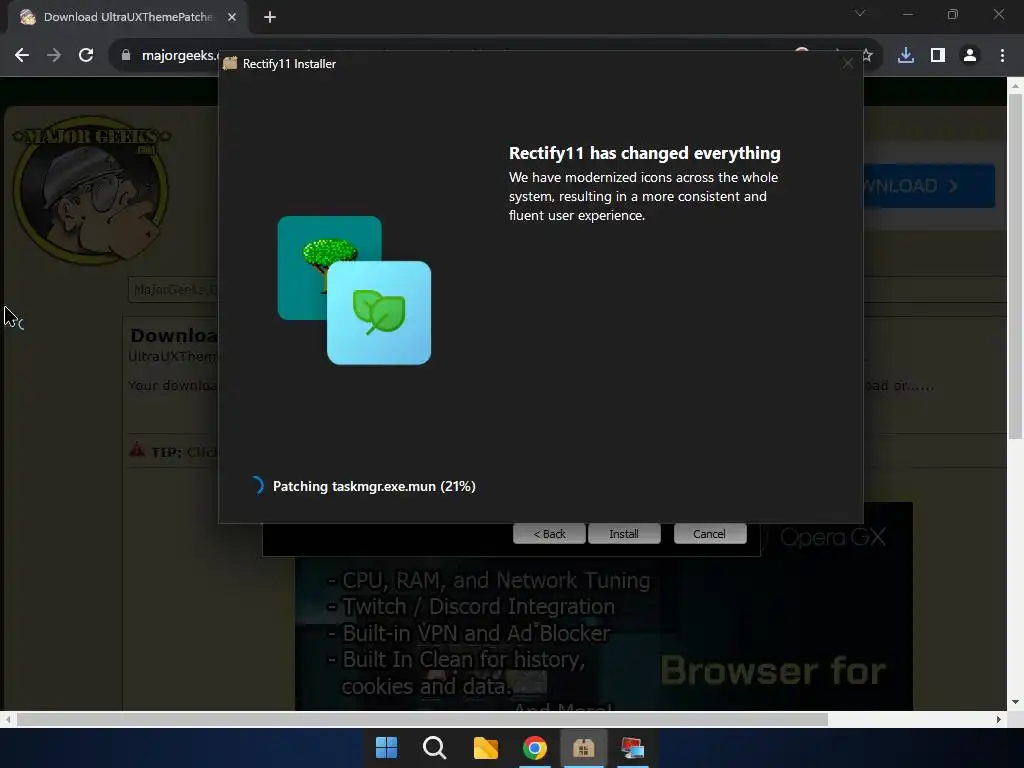Click the TIP warning triangle icon
The width and height of the screenshot is (1024, 768).
137,450
